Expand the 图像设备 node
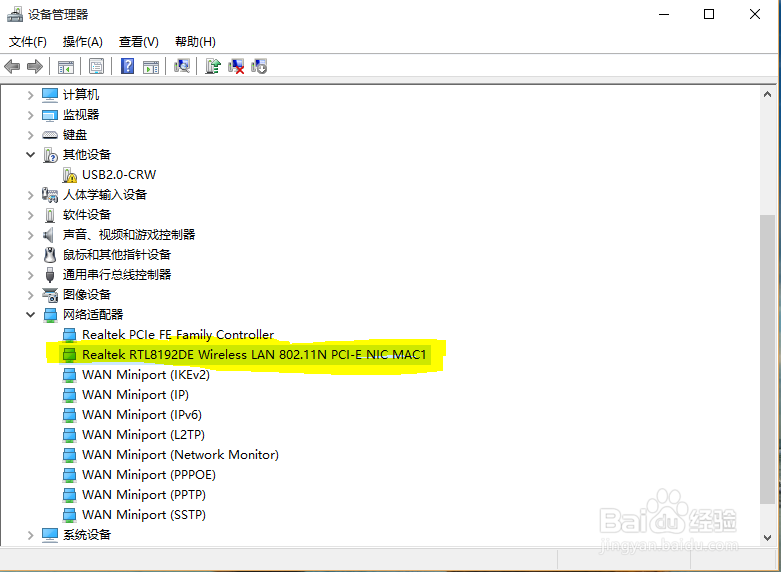The width and height of the screenshot is (781, 572). (30, 295)
